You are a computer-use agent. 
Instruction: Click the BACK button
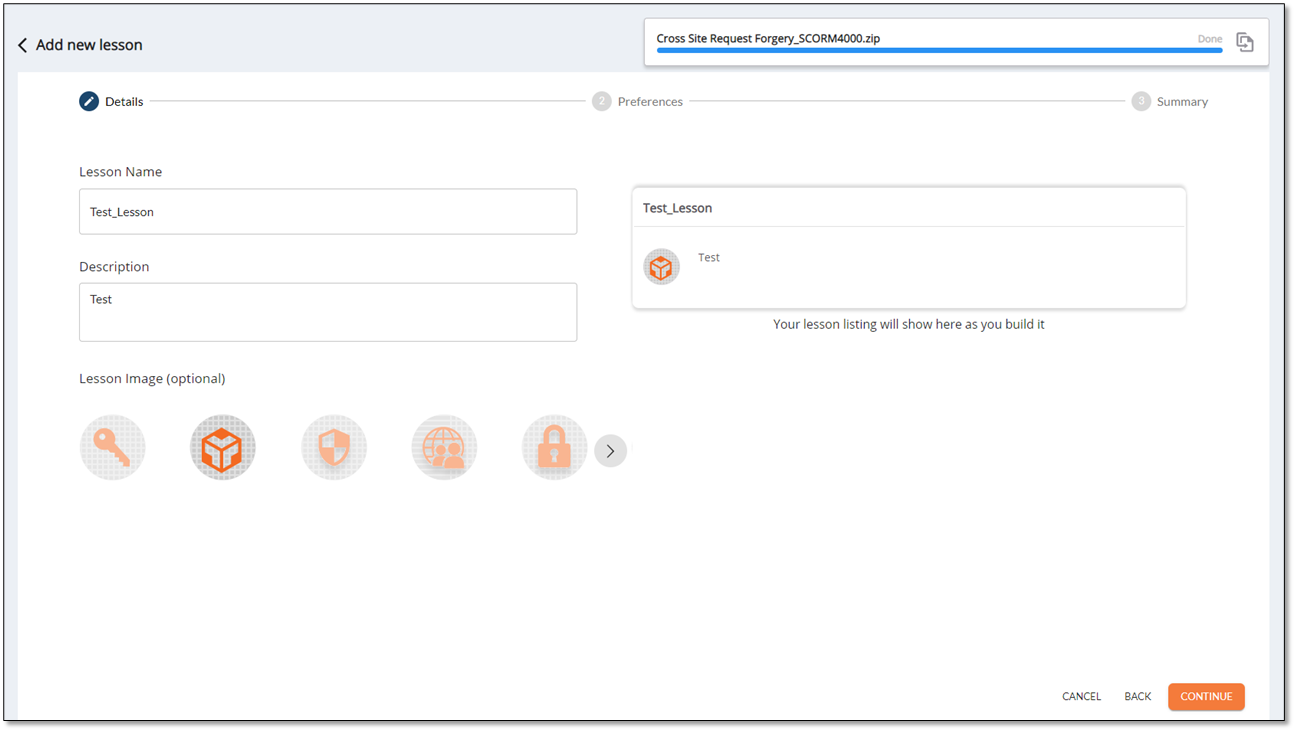[x=1137, y=696]
